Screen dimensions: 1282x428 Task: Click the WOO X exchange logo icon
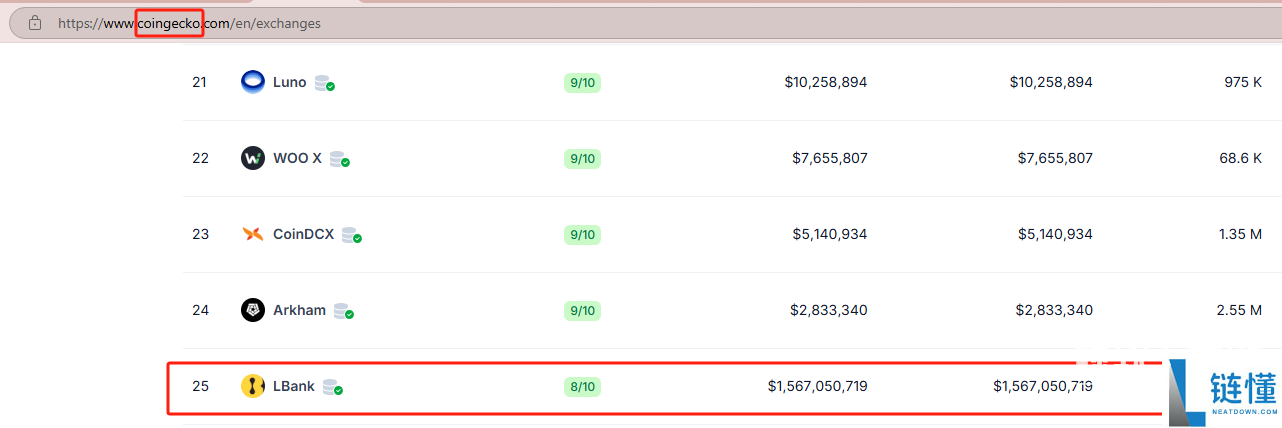[253, 158]
